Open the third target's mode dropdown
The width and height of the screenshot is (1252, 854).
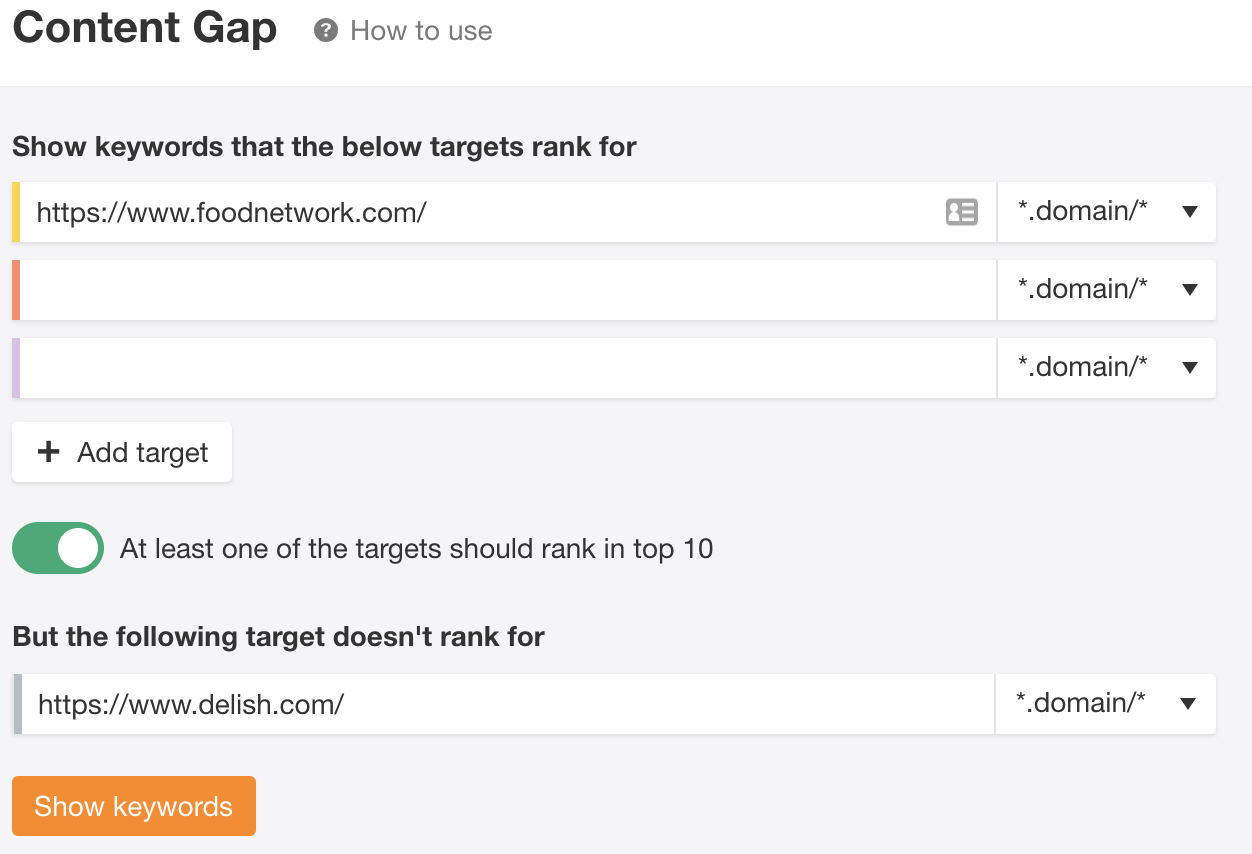pyautogui.click(x=1106, y=368)
